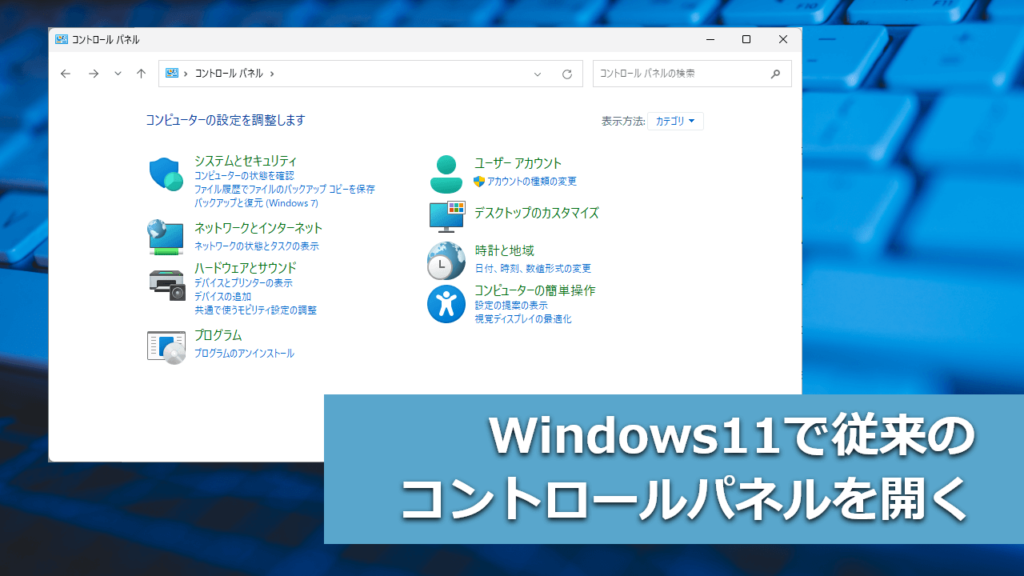1024x576 pixels.
Task: Open プログラムのアンインストール link
Action: [244, 353]
